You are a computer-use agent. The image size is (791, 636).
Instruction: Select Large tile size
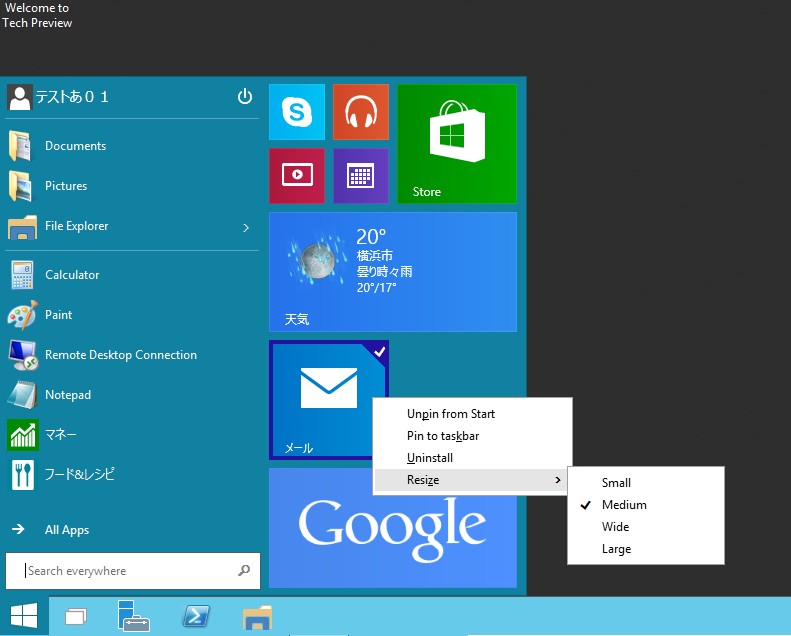pyautogui.click(x=646, y=549)
